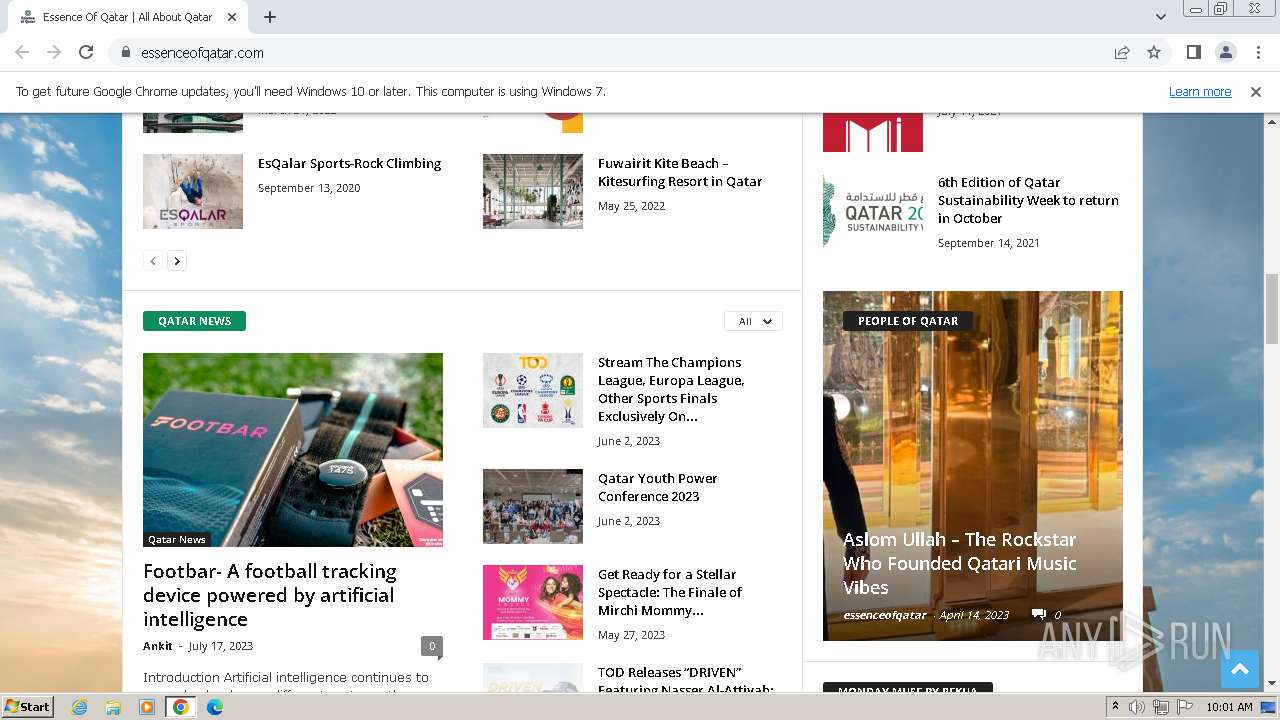Image resolution: width=1280 pixels, height=720 pixels.
Task: Open EsQalar Sports-Rock Climbing article
Action: point(349,163)
